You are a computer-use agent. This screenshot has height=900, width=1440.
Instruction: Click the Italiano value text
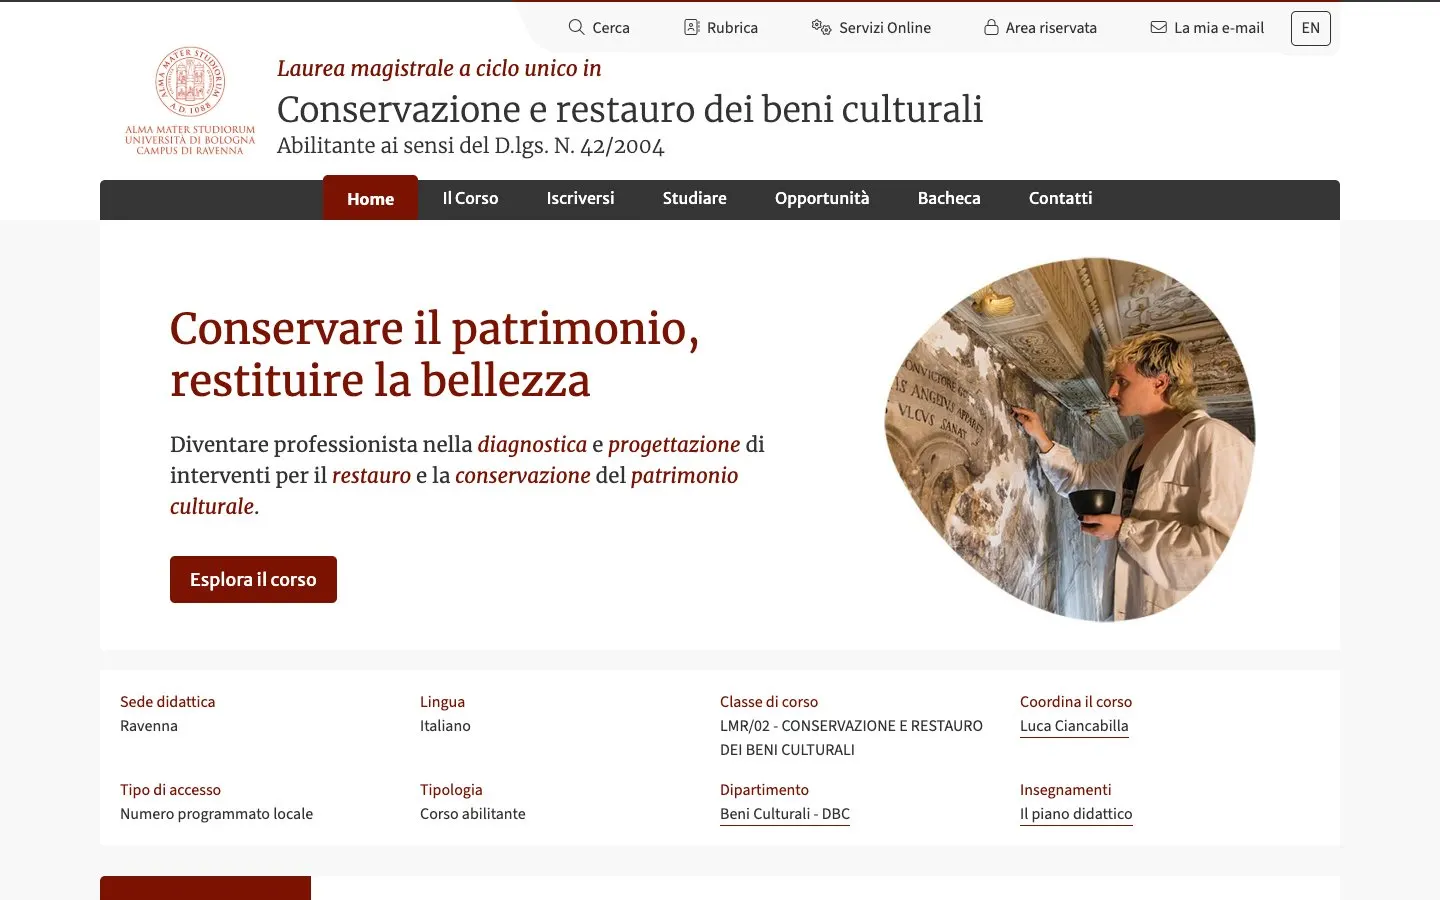[445, 726]
